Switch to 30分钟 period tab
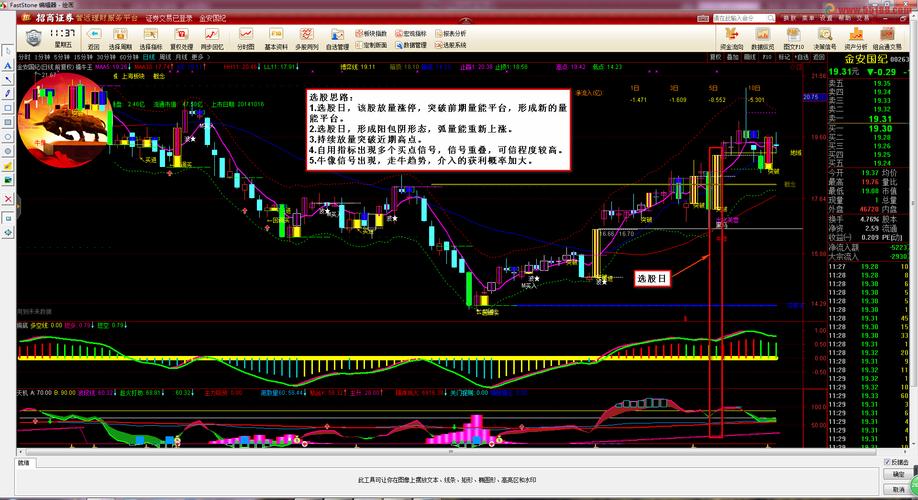 [x=106, y=57]
